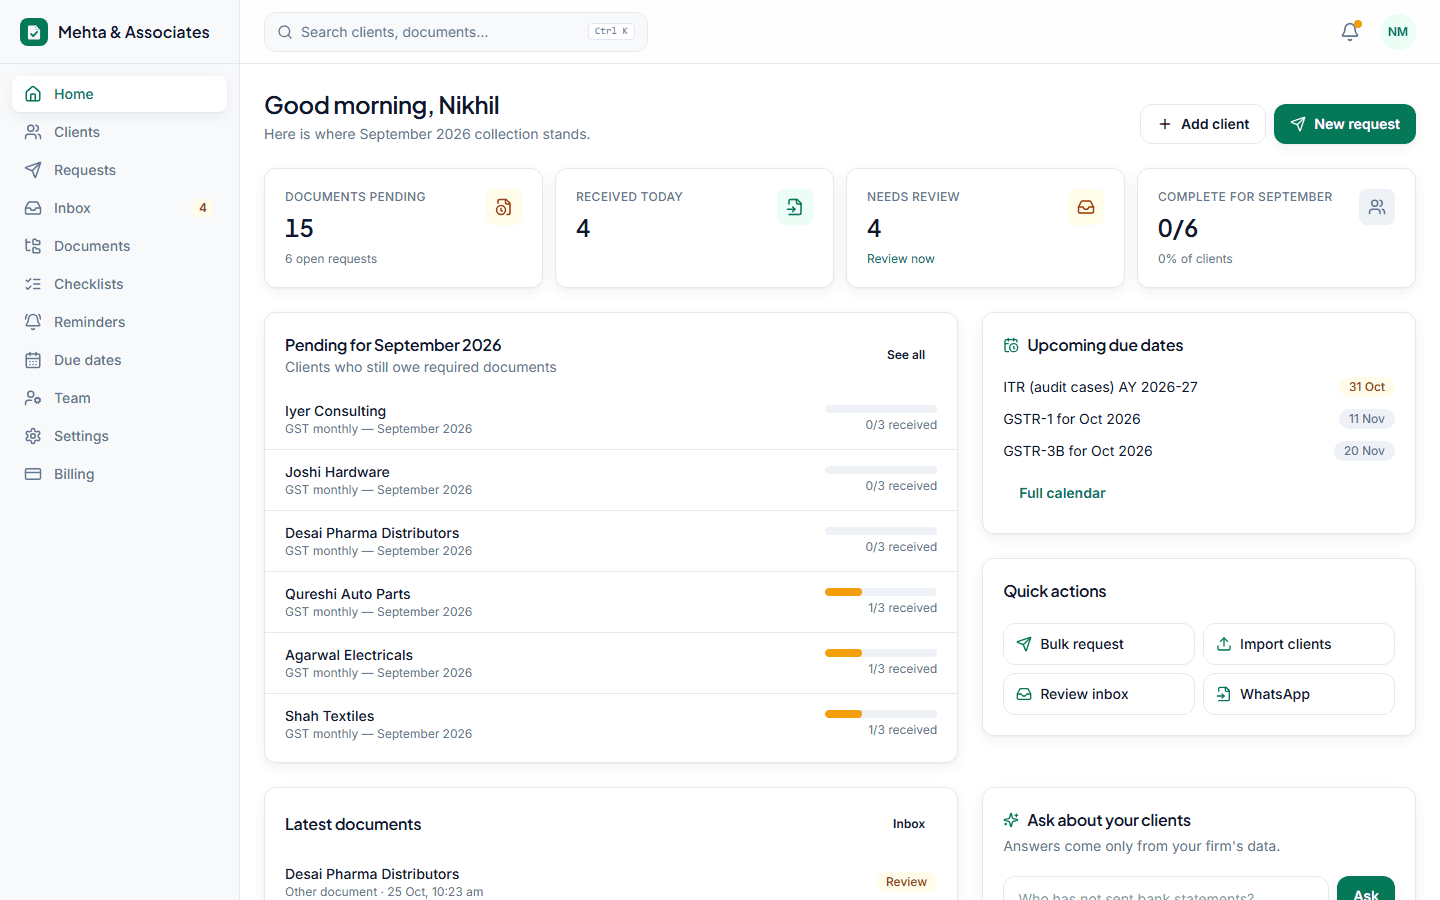This screenshot has width=1440, height=900.
Task: Click Review inbox quick action
Action: pyautogui.click(x=1099, y=694)
